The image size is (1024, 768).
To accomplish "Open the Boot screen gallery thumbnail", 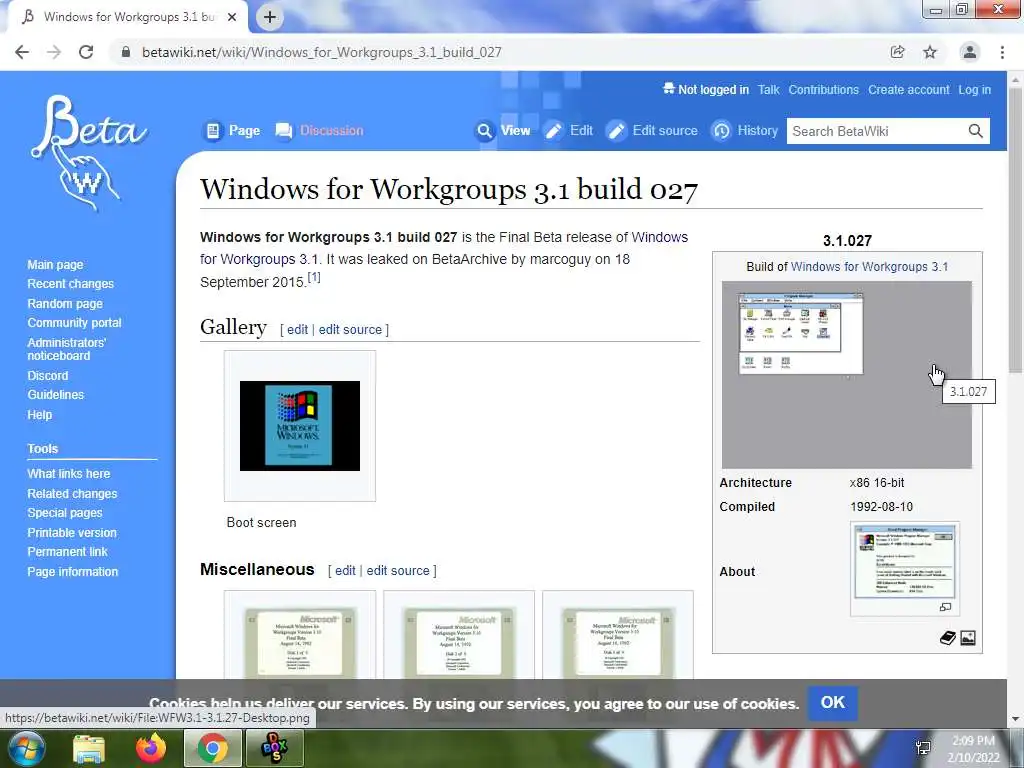I will (x=300, y=426).
